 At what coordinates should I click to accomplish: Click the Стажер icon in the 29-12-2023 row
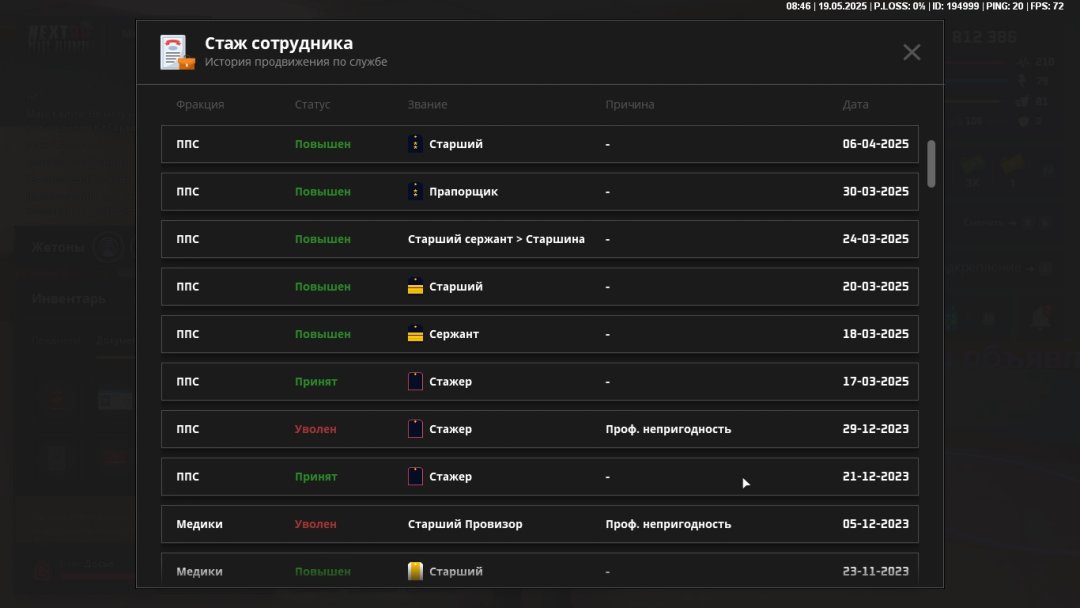(415, 429)
